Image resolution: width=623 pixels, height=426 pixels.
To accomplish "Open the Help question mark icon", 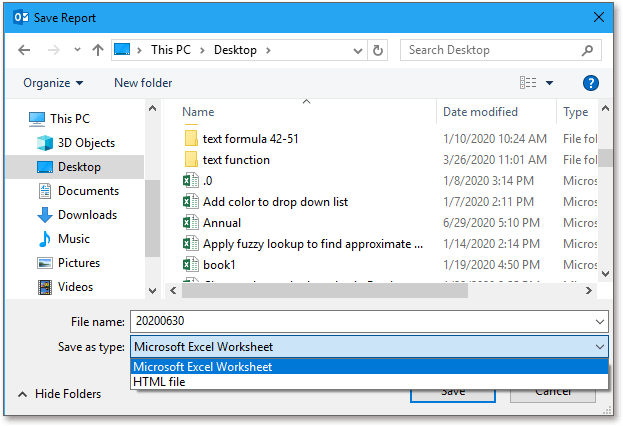I will point(591,83).
